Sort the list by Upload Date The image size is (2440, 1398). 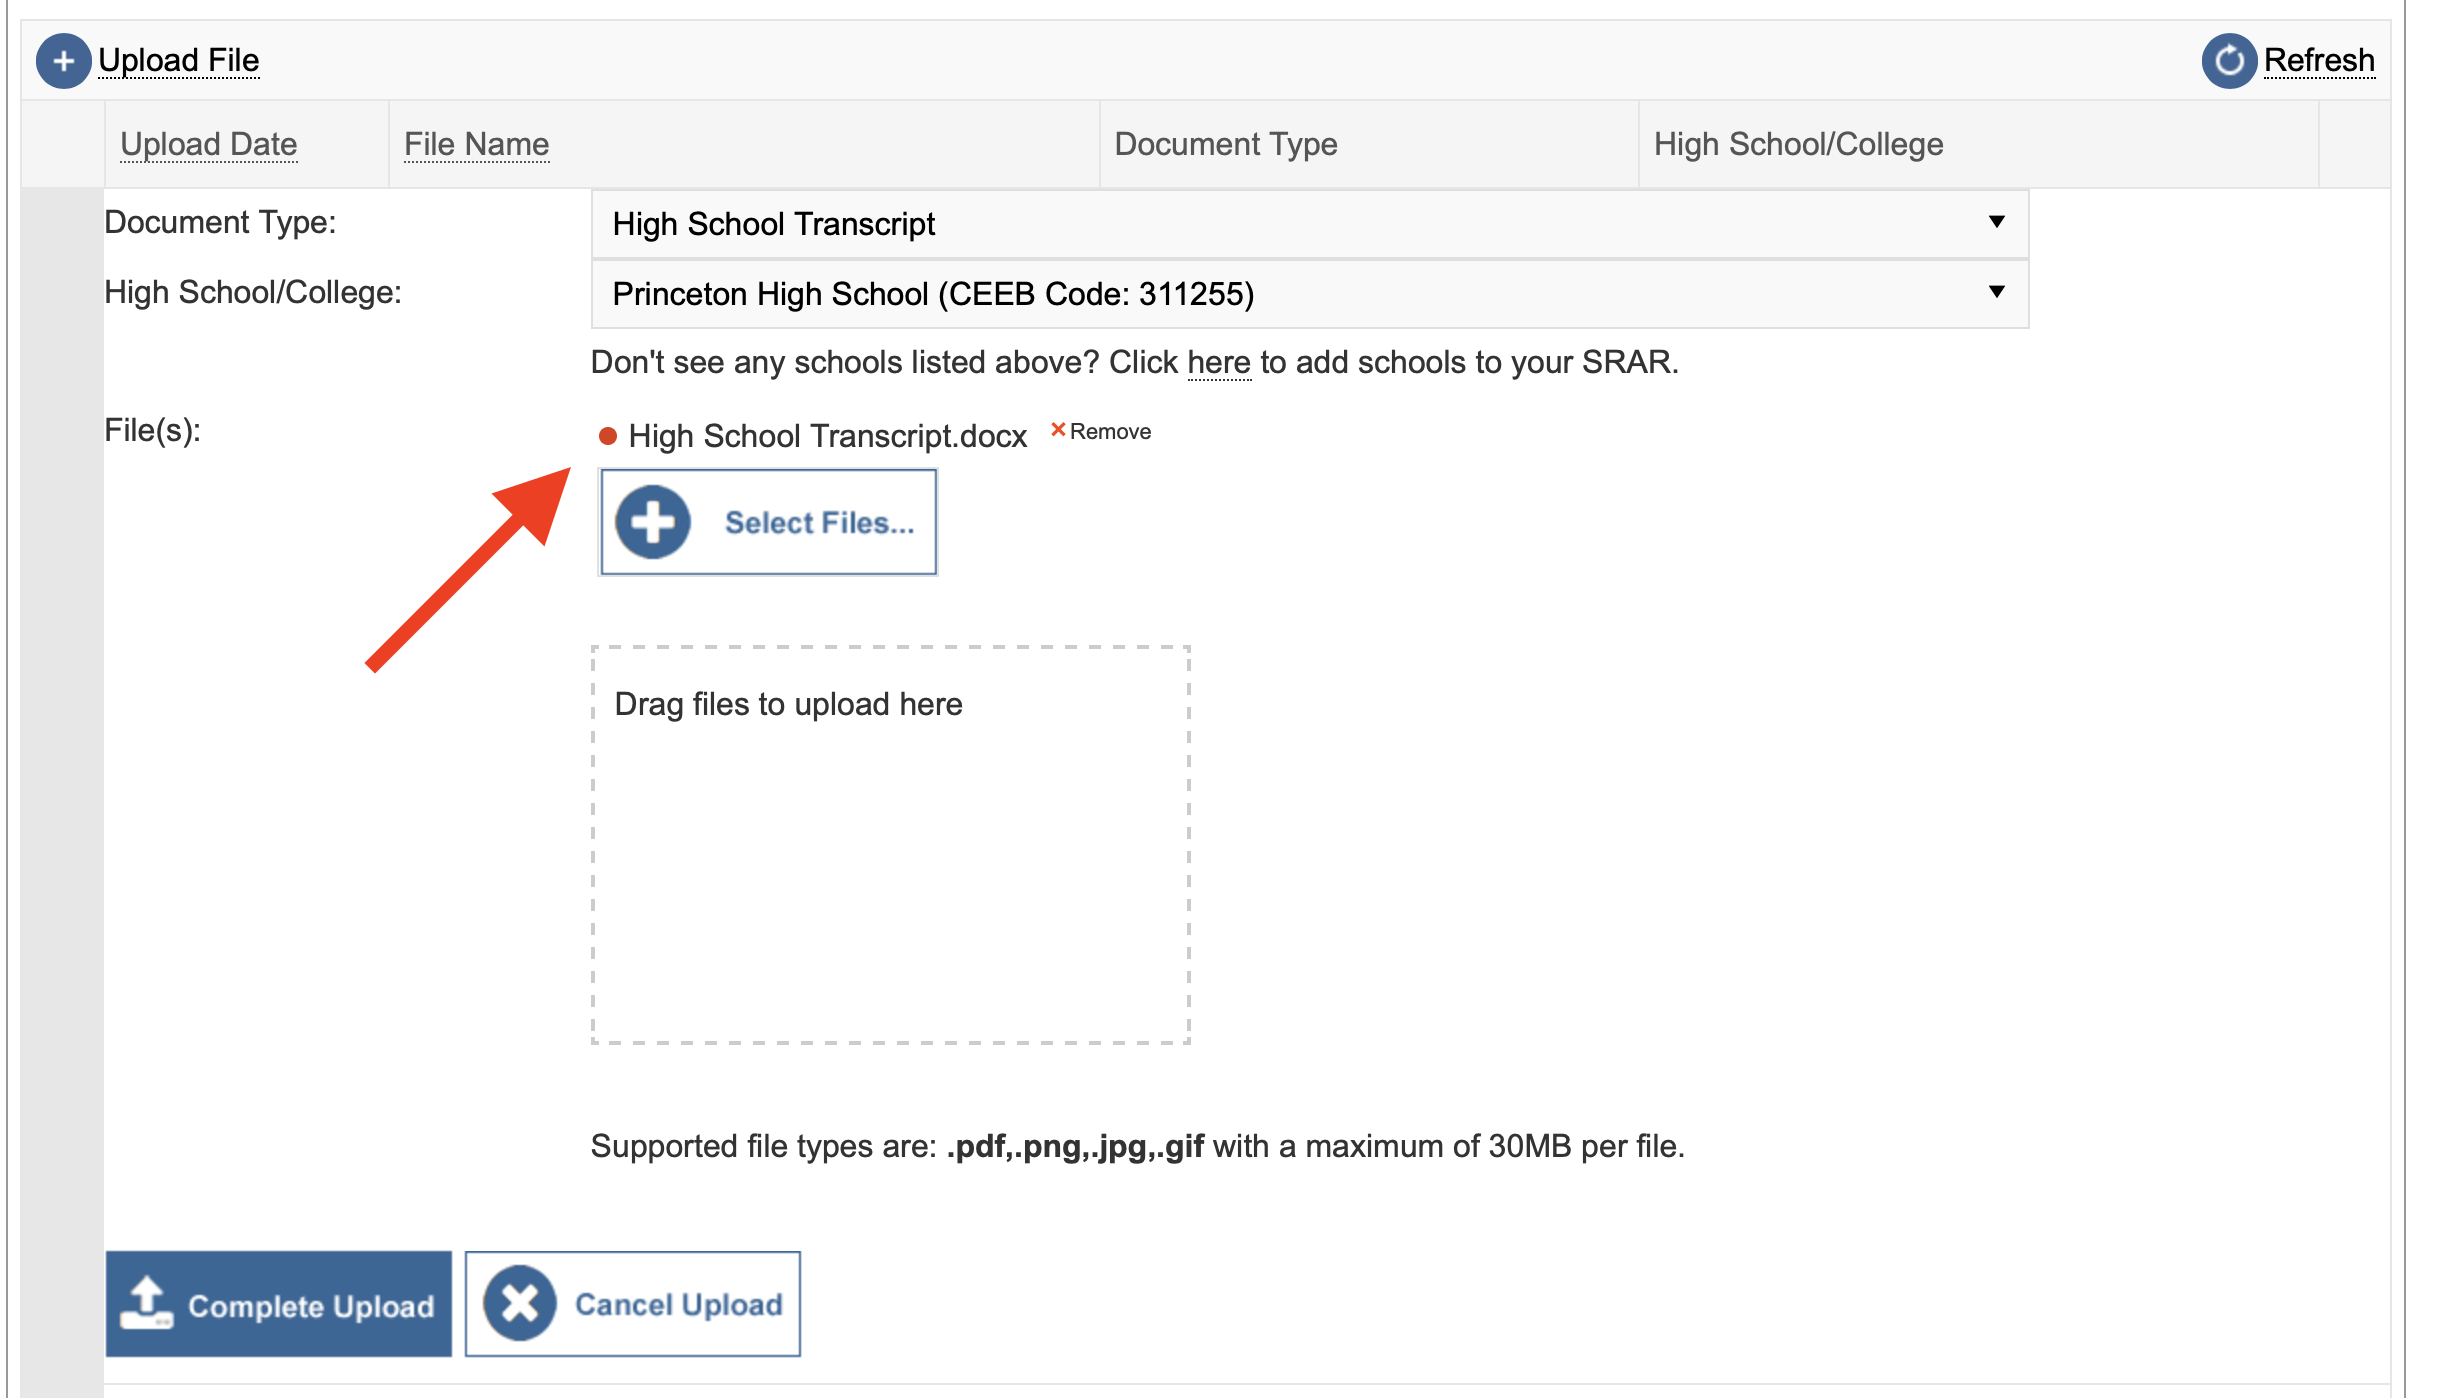207,143
